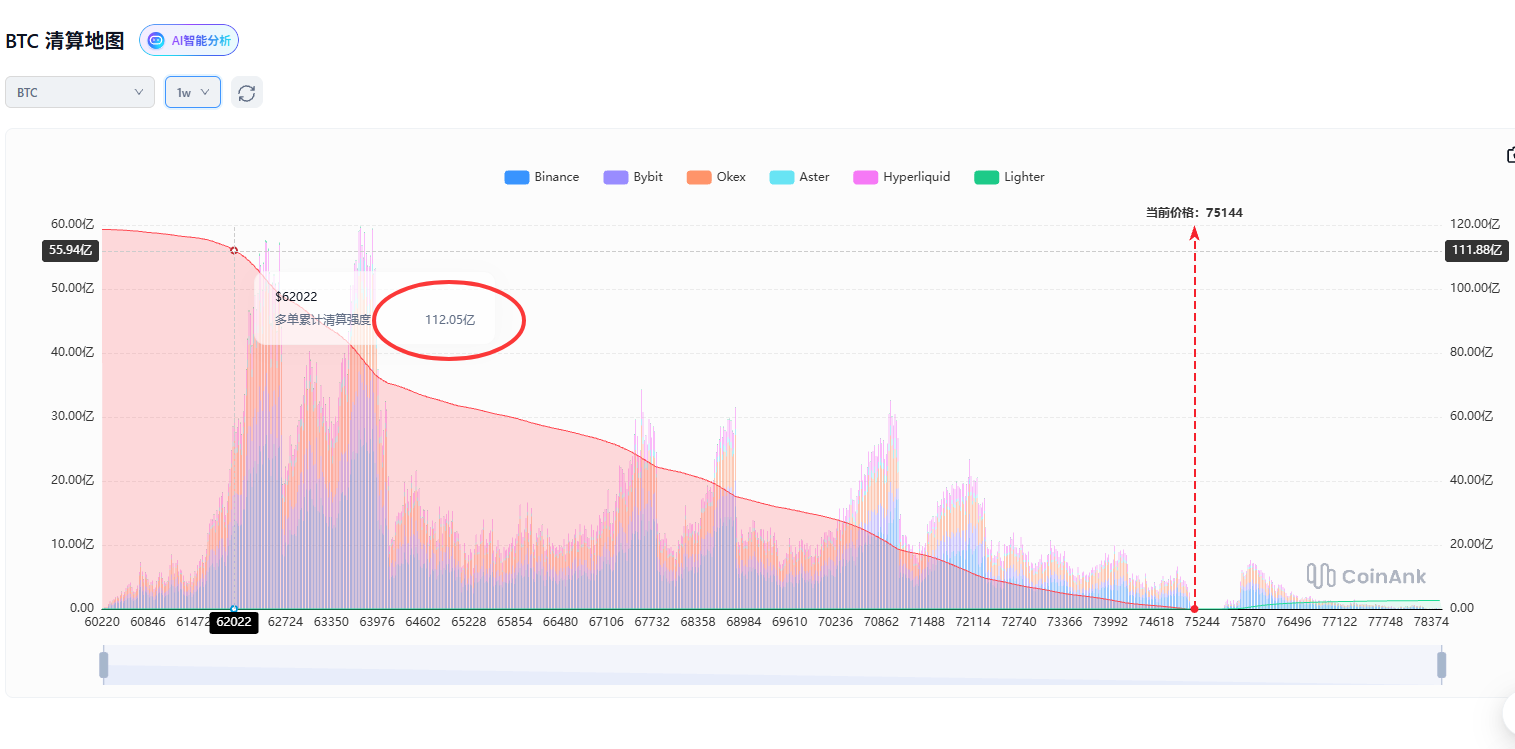Image resolution: width=1515 pixels, height=749 pixels.
Task: Click the 60846 x-axis label
Action: [x=148, y=622]
